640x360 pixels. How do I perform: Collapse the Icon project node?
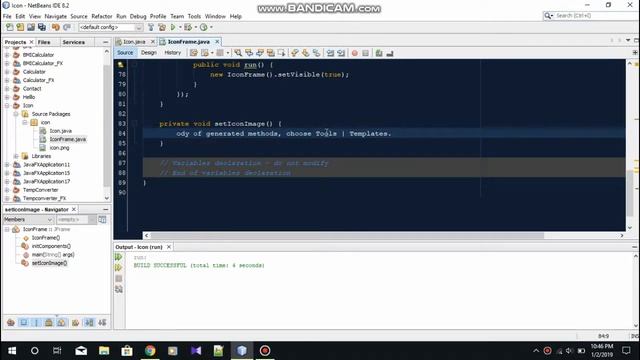7,105
